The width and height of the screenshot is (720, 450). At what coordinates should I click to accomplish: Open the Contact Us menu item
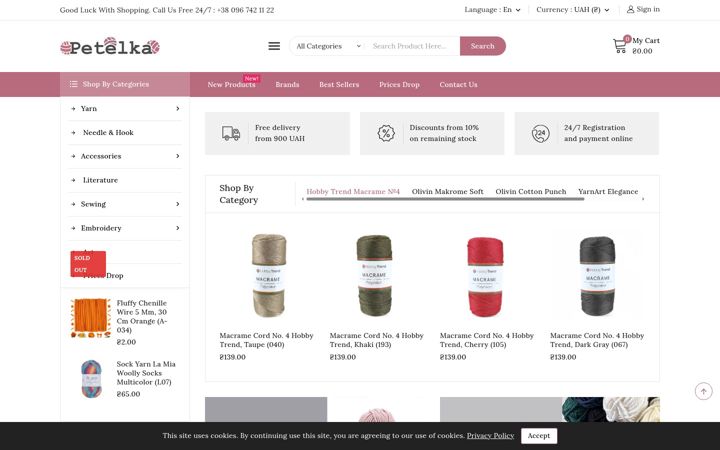pos(458,84)
